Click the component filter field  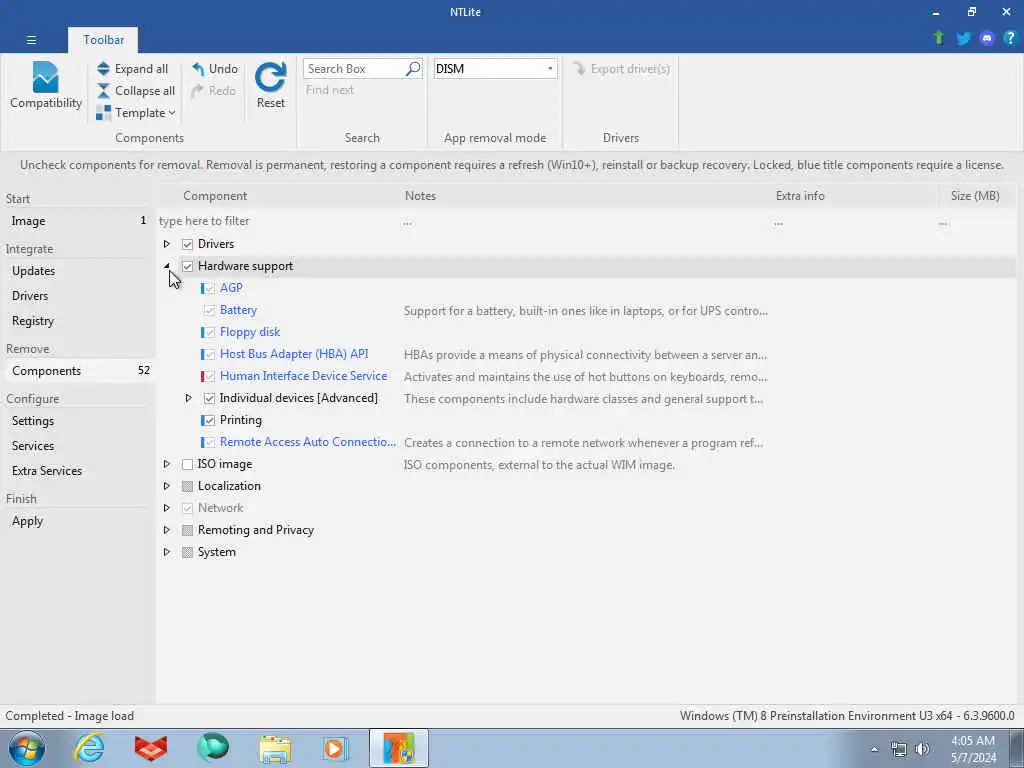tap(278, 221)
